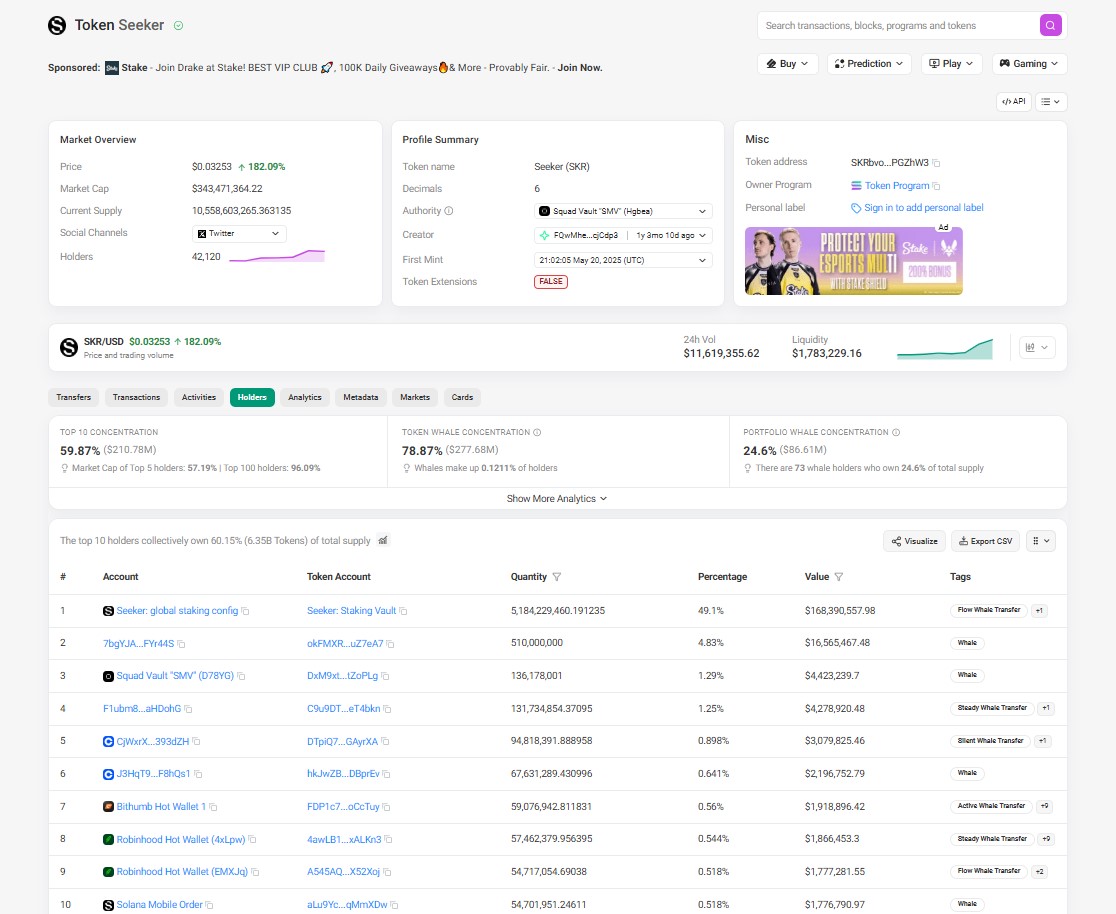Open the Play dropdown menu

tap(952, 63)
